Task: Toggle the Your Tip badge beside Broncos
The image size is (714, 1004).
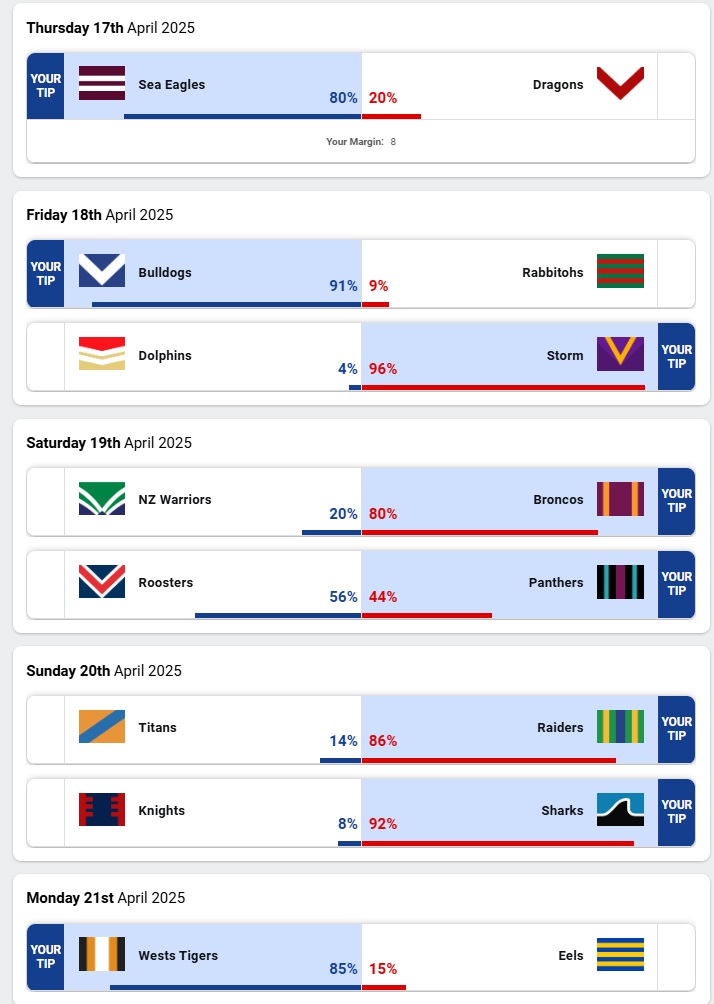Action: [676, 500]
